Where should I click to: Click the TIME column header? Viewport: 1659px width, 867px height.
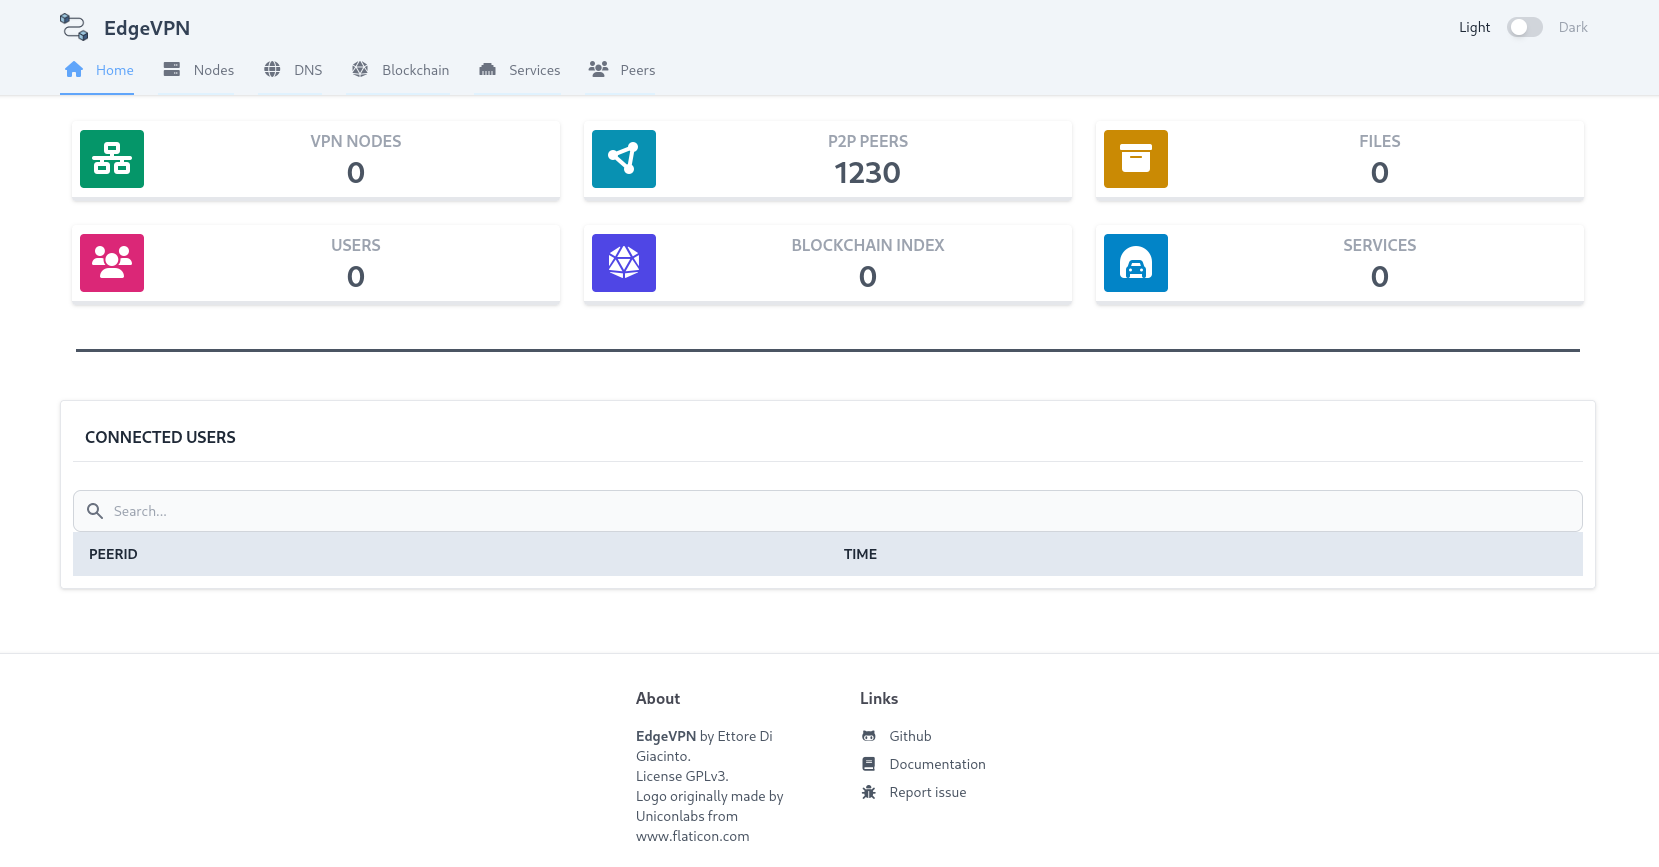click(860, 554)
